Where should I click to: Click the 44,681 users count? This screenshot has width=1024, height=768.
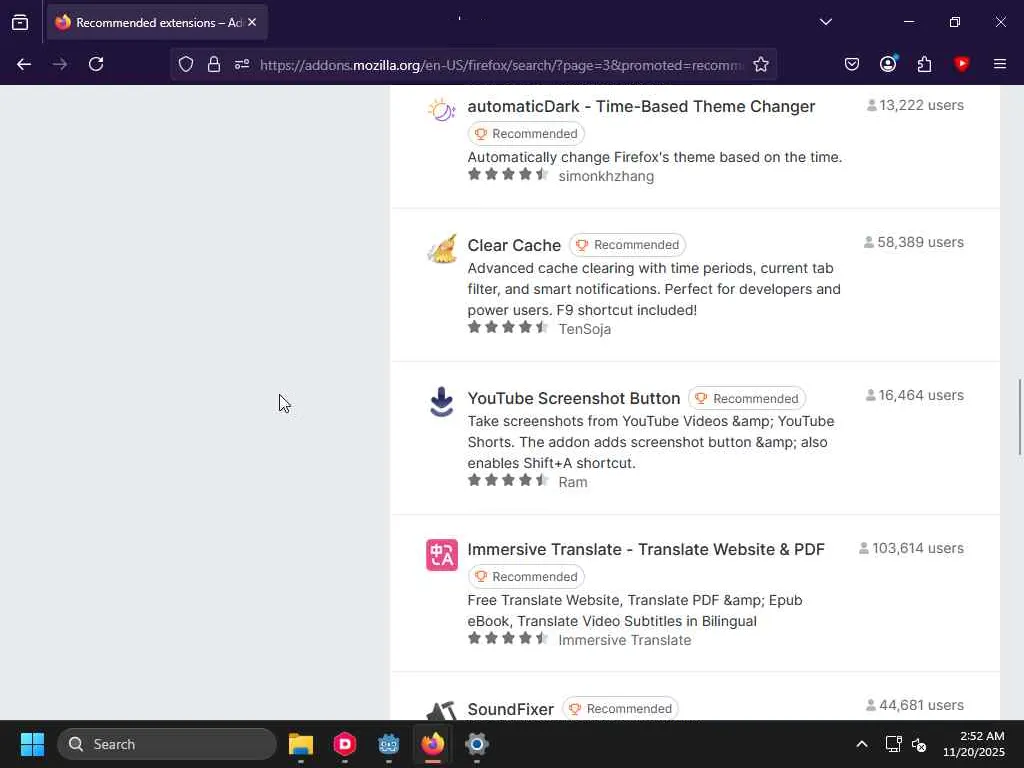coord(914,705)
